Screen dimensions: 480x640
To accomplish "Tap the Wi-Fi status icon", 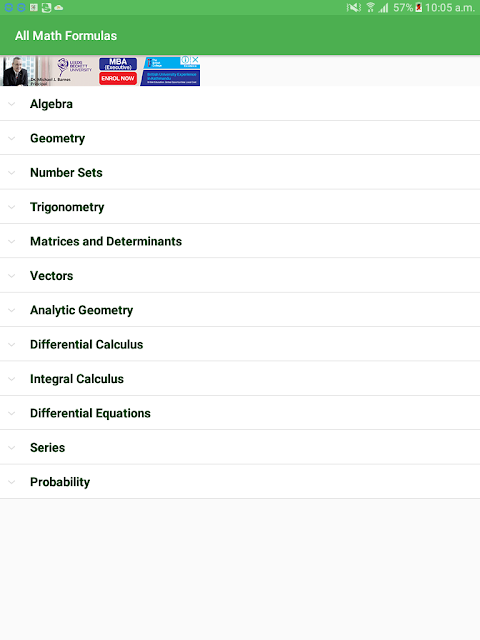I will click(371, 7).
